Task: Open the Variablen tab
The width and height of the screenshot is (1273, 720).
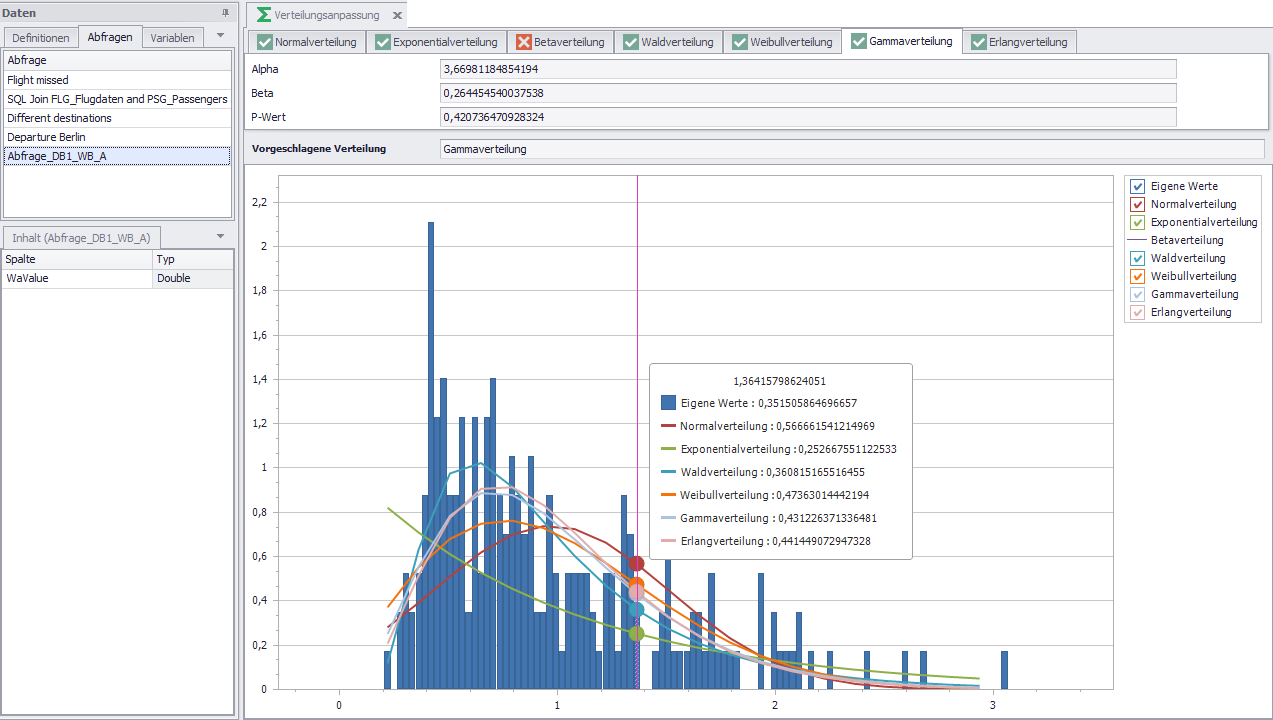Action: click(x=173, y=37)
